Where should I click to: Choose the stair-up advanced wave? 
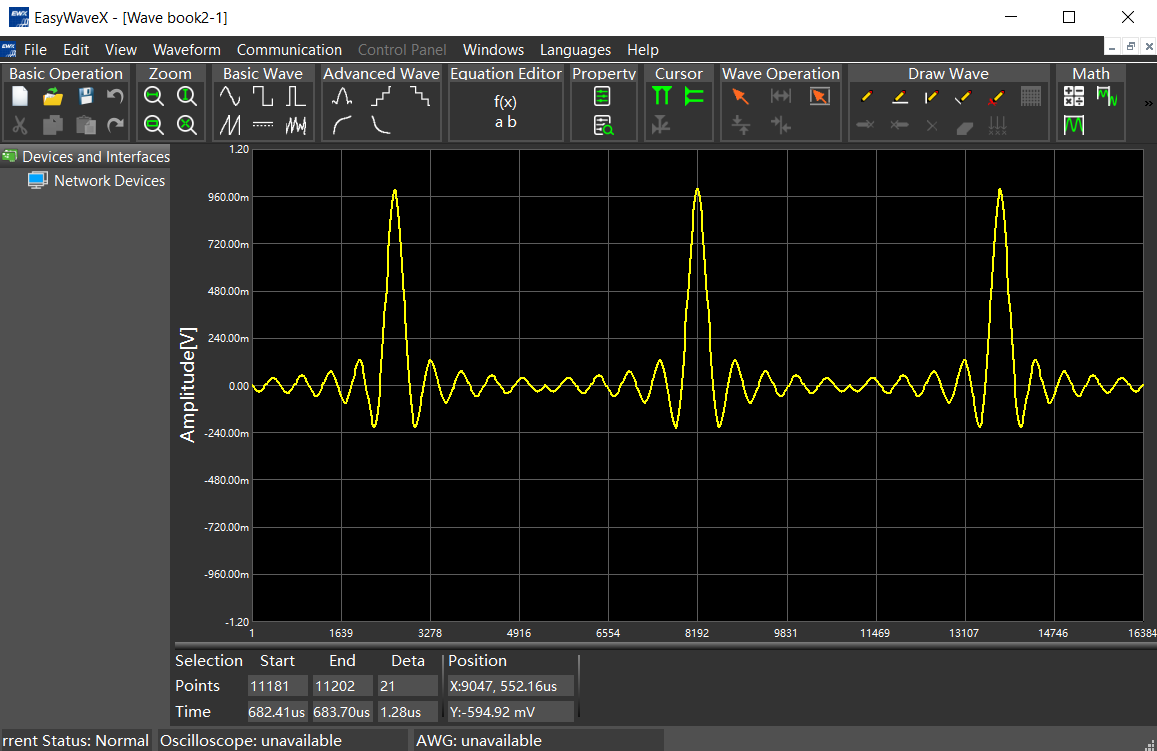(x=381, y=97)
